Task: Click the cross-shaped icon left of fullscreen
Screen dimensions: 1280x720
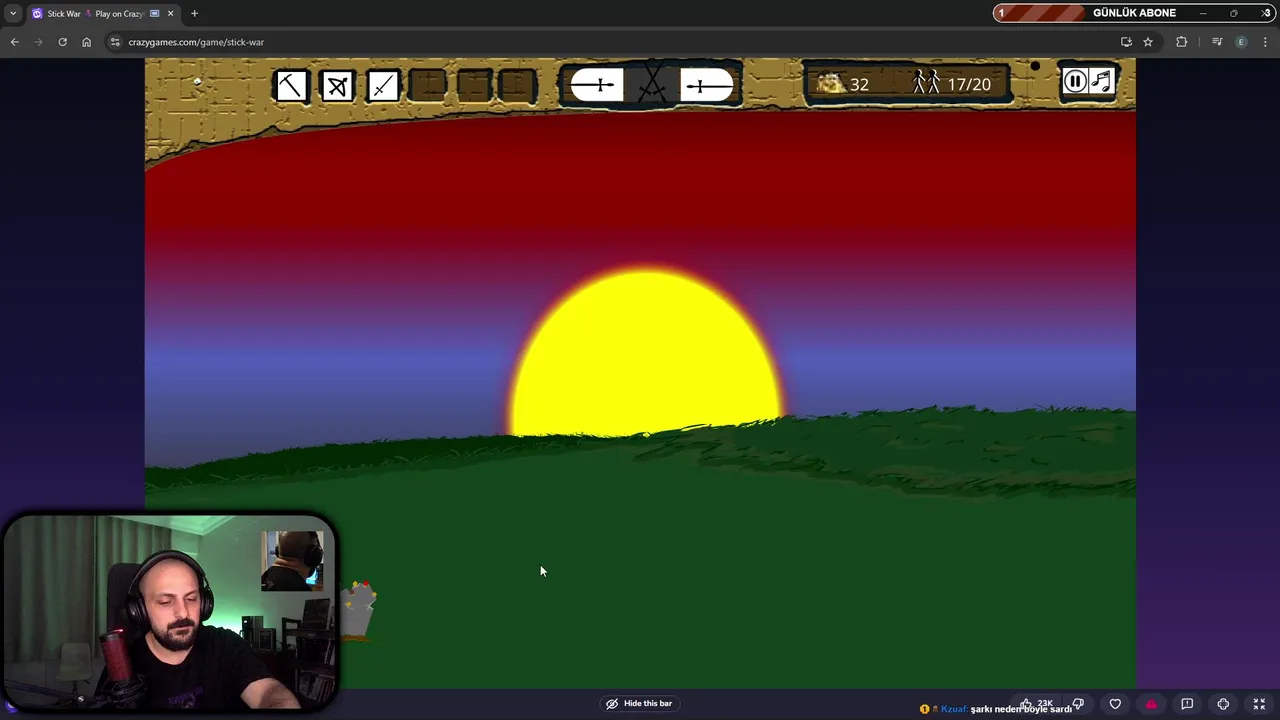Action: pyautogui.click(x=1223, y=704)
